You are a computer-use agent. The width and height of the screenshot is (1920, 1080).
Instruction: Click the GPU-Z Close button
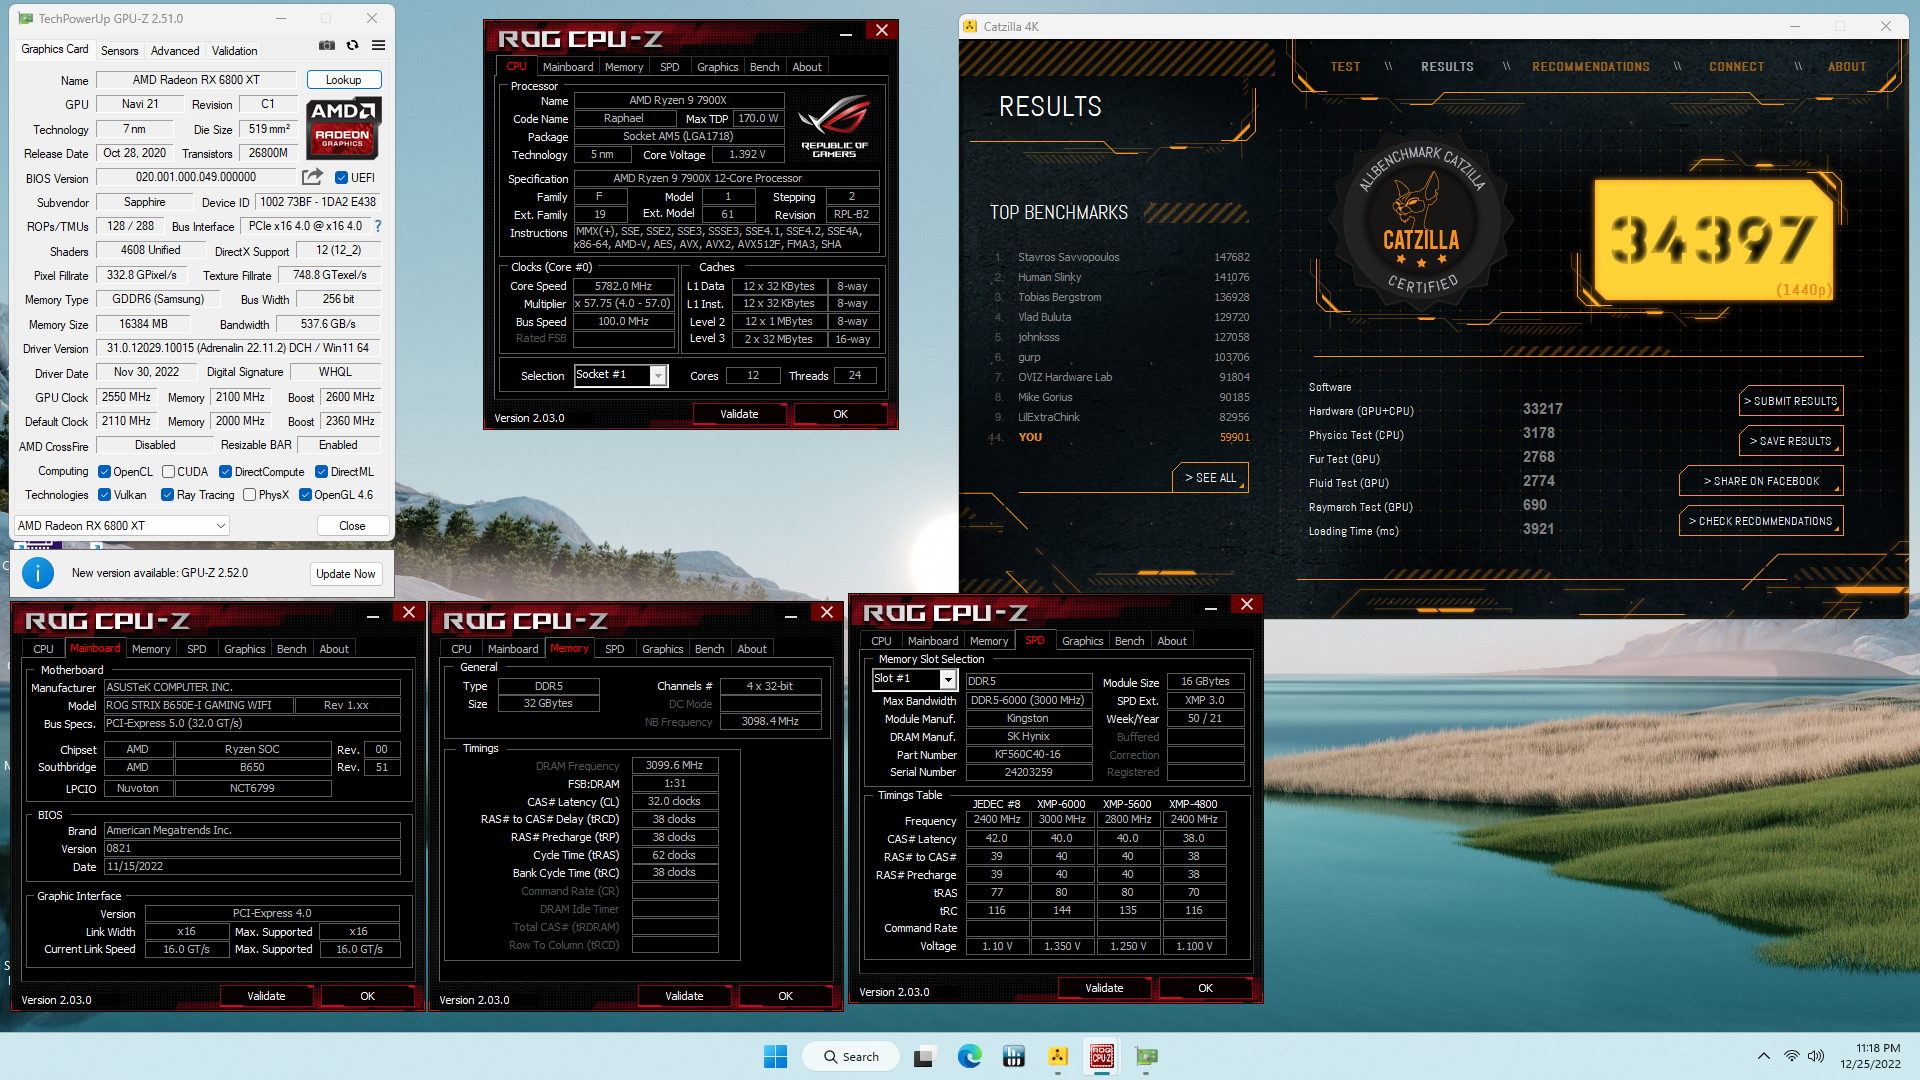tap(352, 526)
